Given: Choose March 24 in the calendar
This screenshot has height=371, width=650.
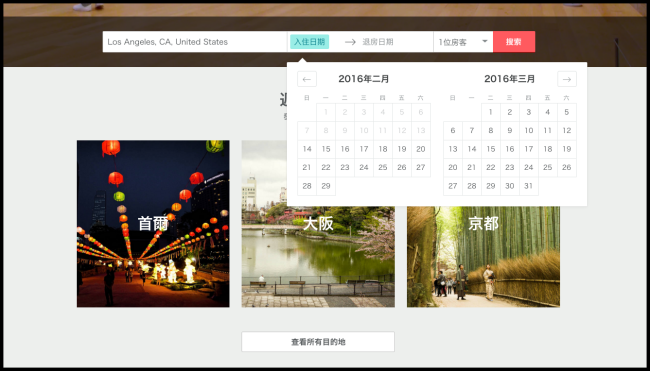Looking at the screenshot, I should tap(529, 167).
